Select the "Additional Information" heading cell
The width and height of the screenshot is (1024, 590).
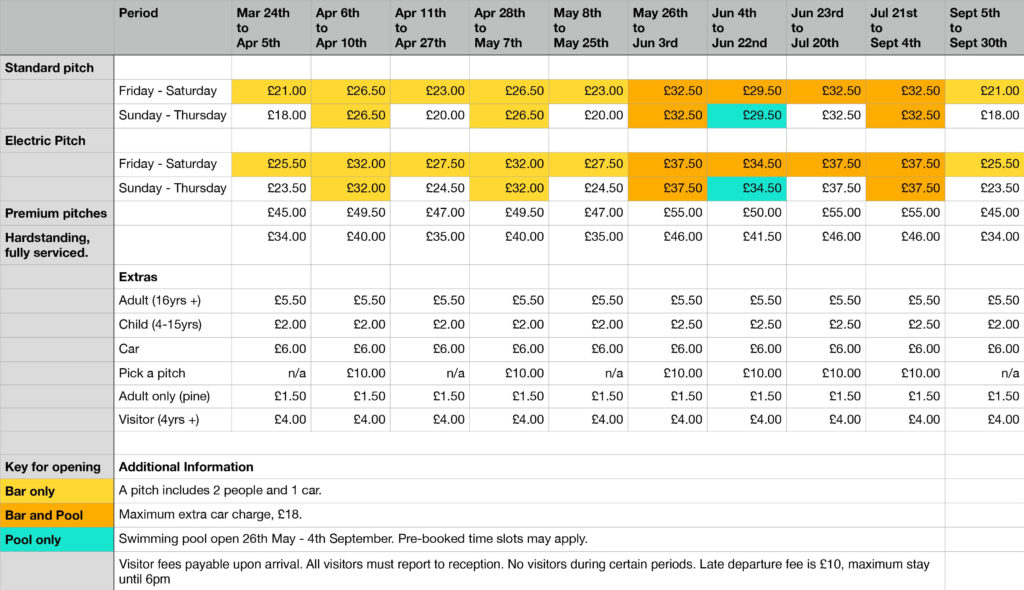(x=529, y=467)
